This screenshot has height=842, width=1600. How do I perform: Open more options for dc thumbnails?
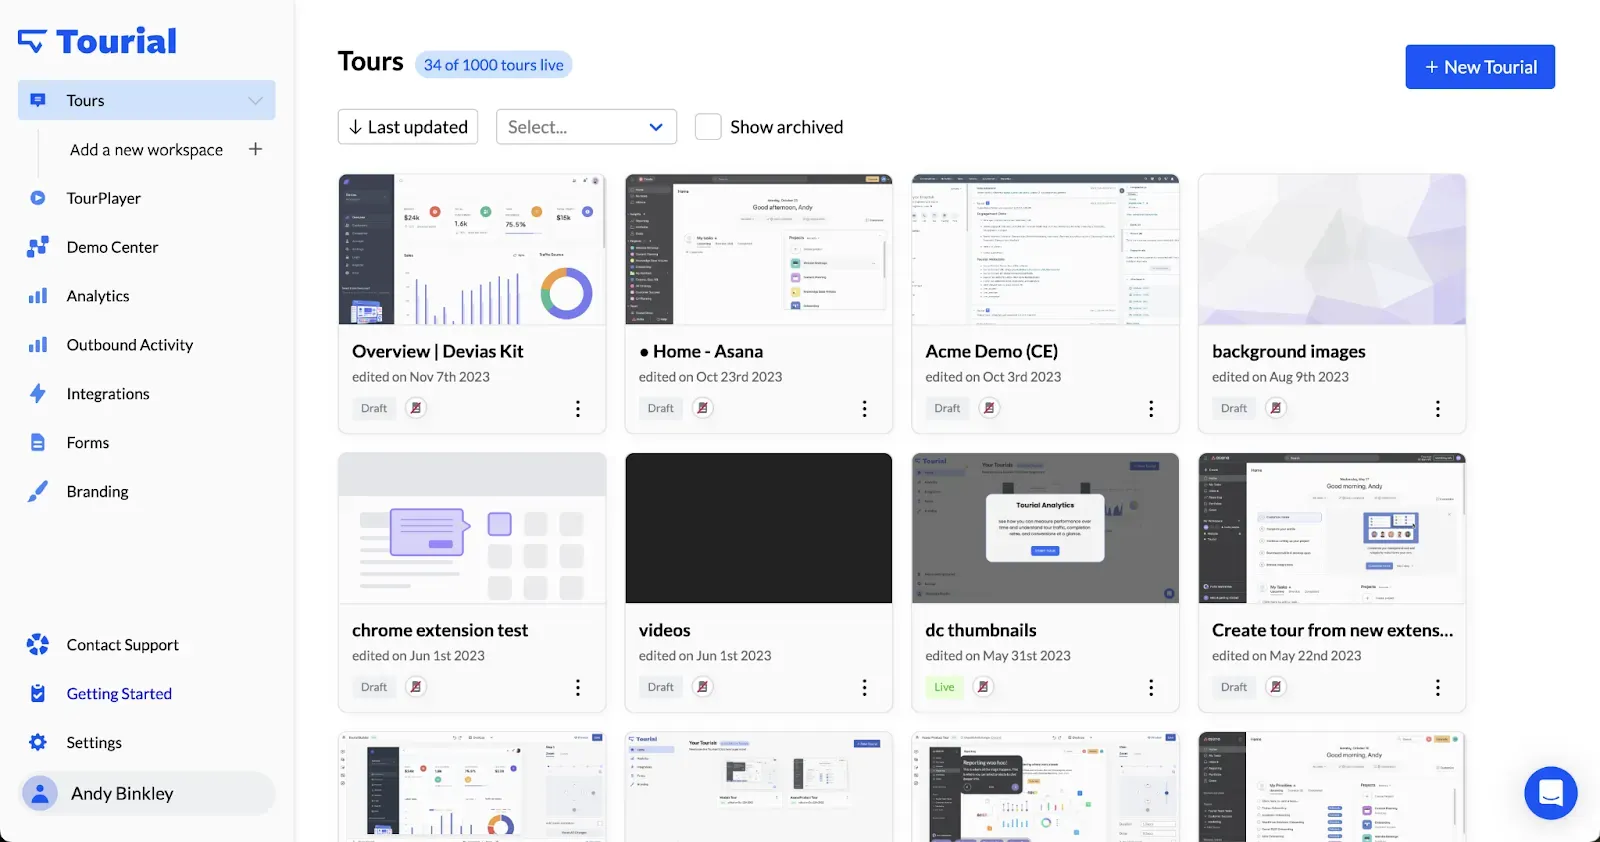(1151, 688)
